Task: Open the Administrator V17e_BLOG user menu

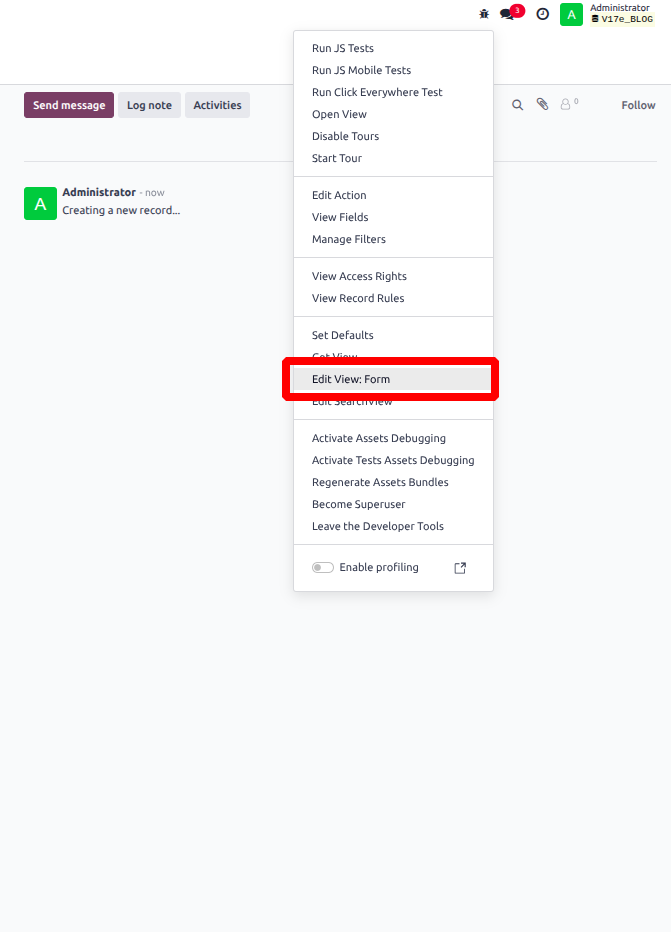Action: pyautogui.click(x=620, y=14)
